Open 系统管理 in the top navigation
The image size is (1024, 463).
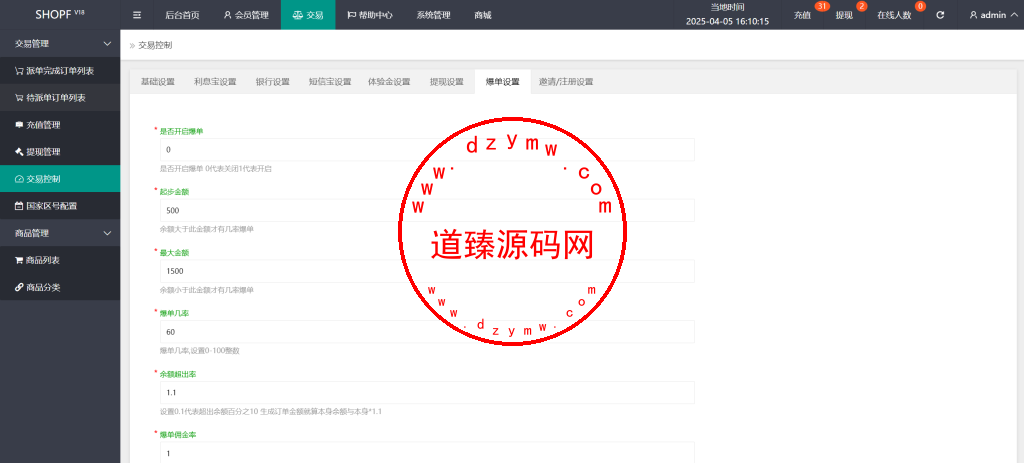point(433,15)
